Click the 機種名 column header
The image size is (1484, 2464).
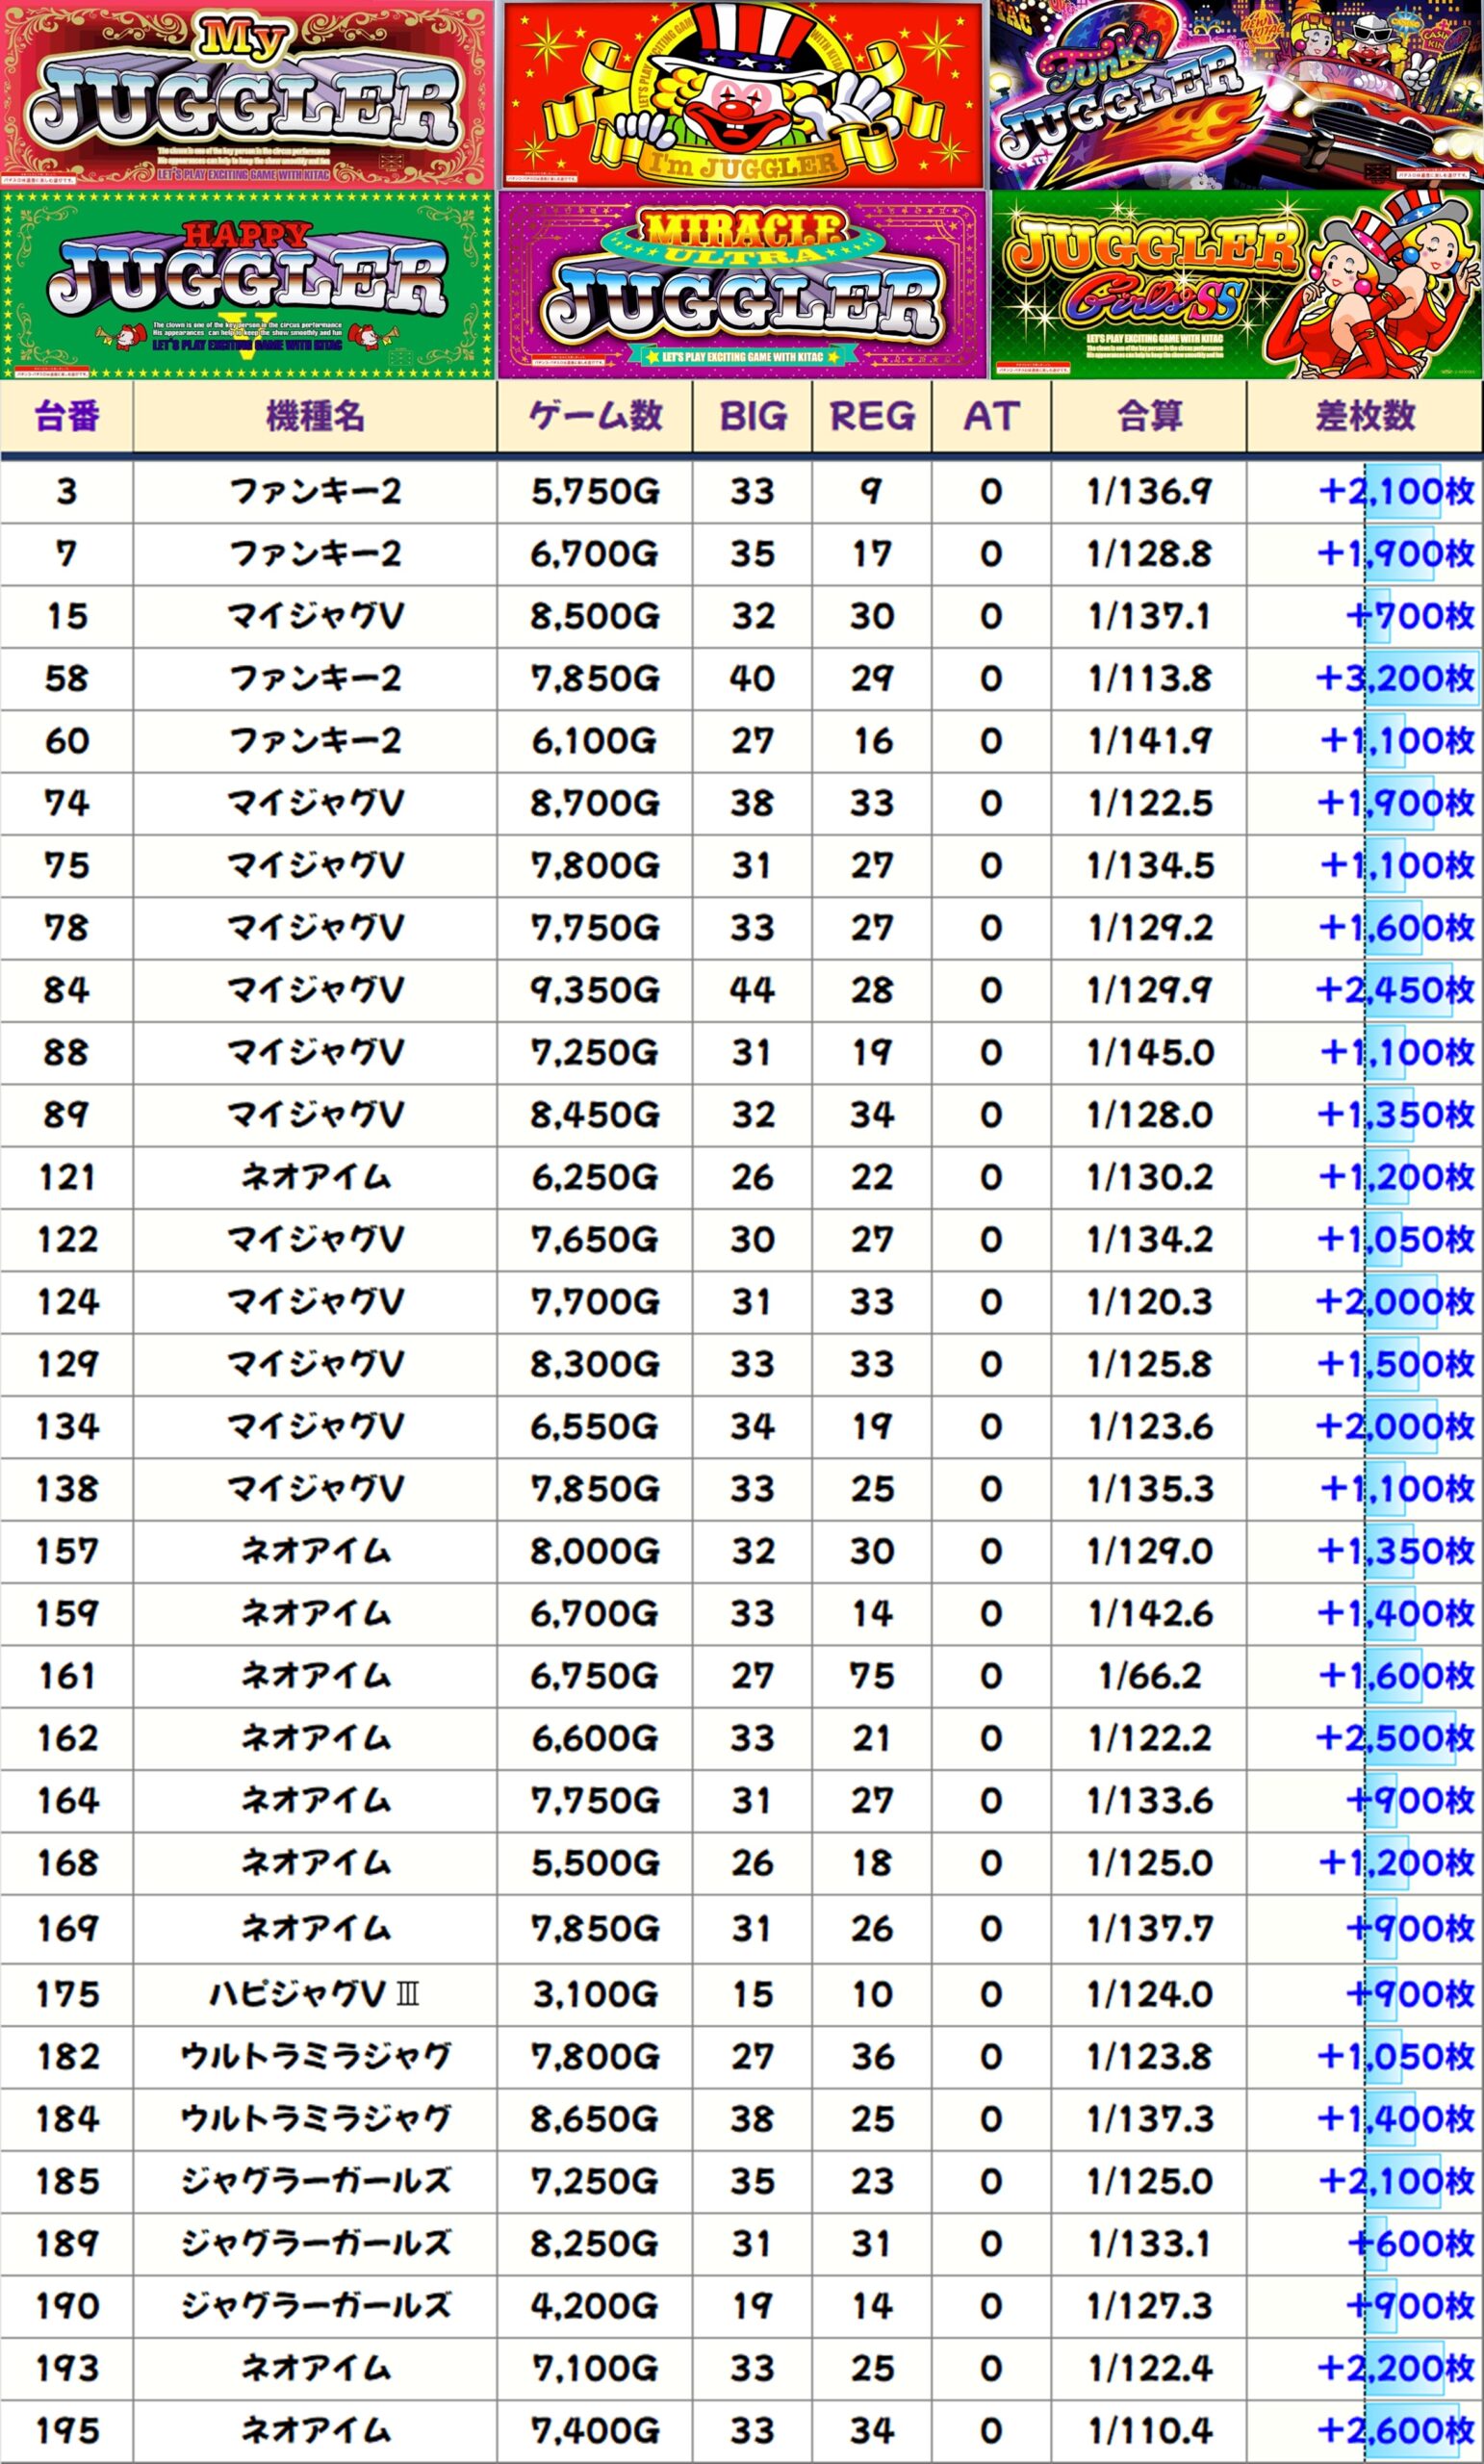click(x=315, y=416)
